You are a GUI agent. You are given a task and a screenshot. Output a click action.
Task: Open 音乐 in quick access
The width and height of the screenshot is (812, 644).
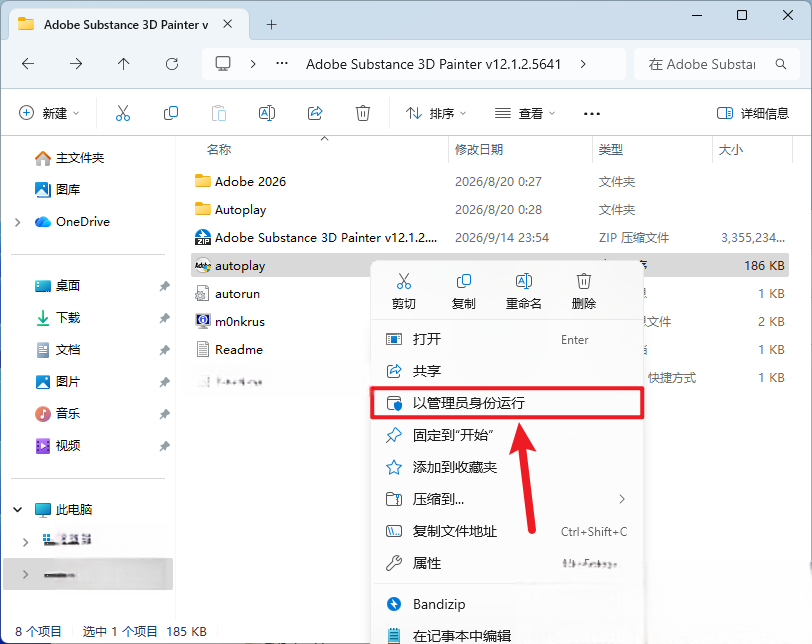[57, 414]
